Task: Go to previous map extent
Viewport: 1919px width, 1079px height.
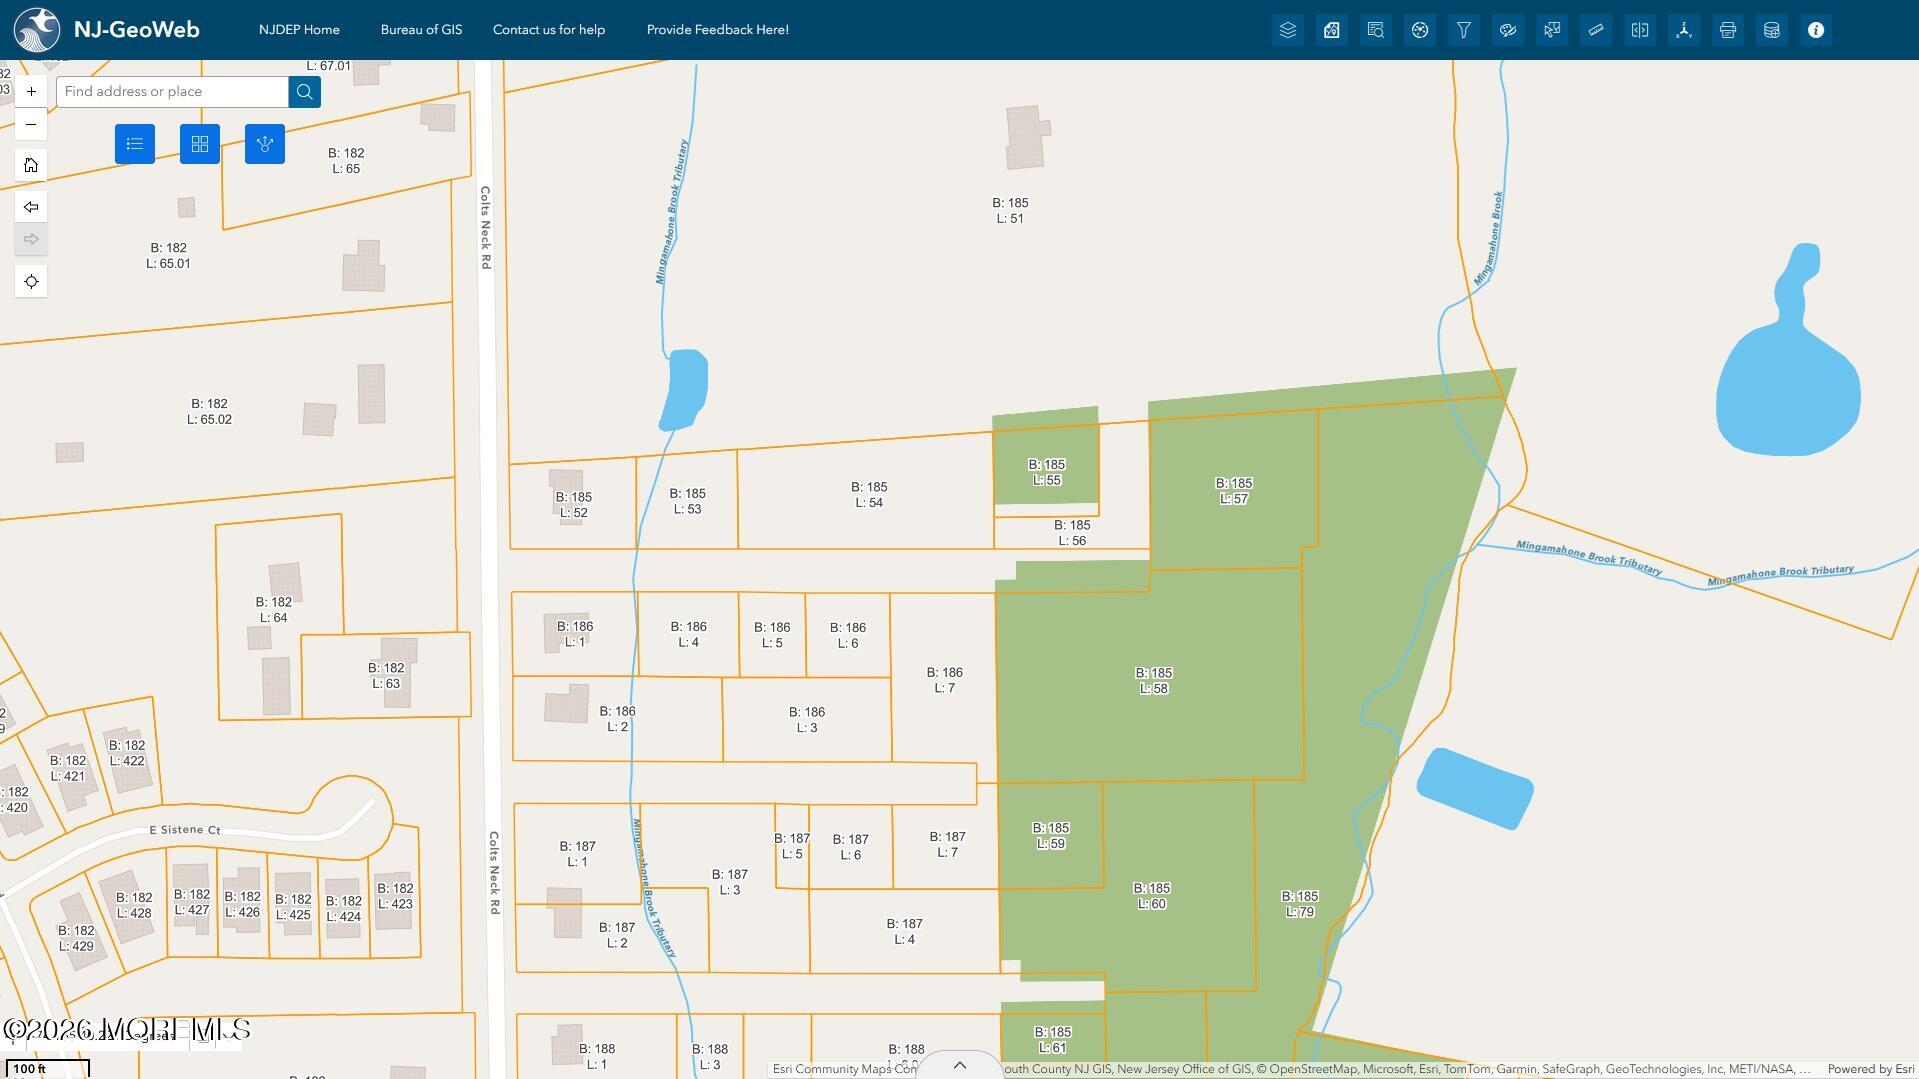Action: pos(31,207)
